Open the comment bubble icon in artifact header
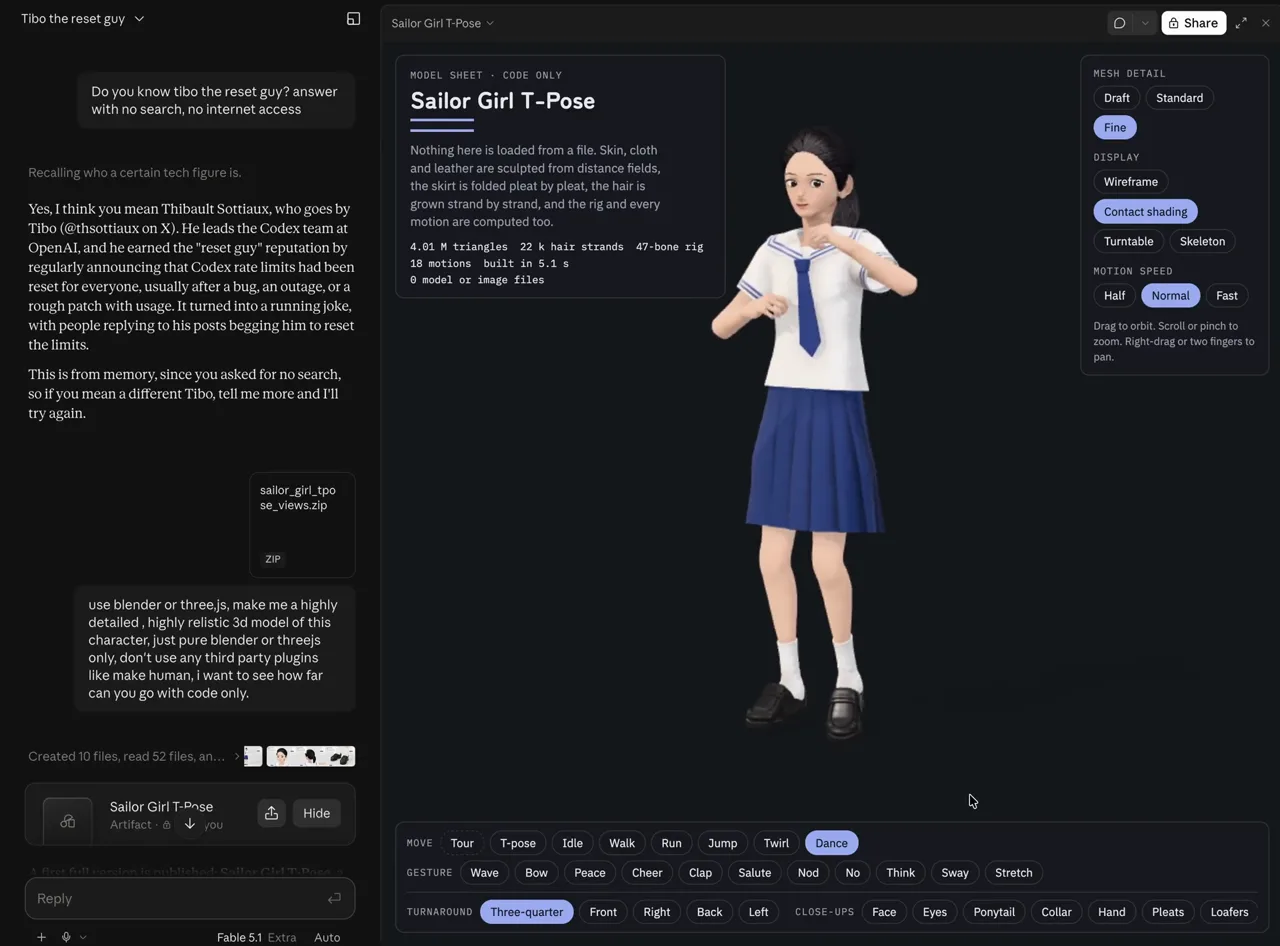Screen dimensions: 1280x946 click(x=1120, y=23)
